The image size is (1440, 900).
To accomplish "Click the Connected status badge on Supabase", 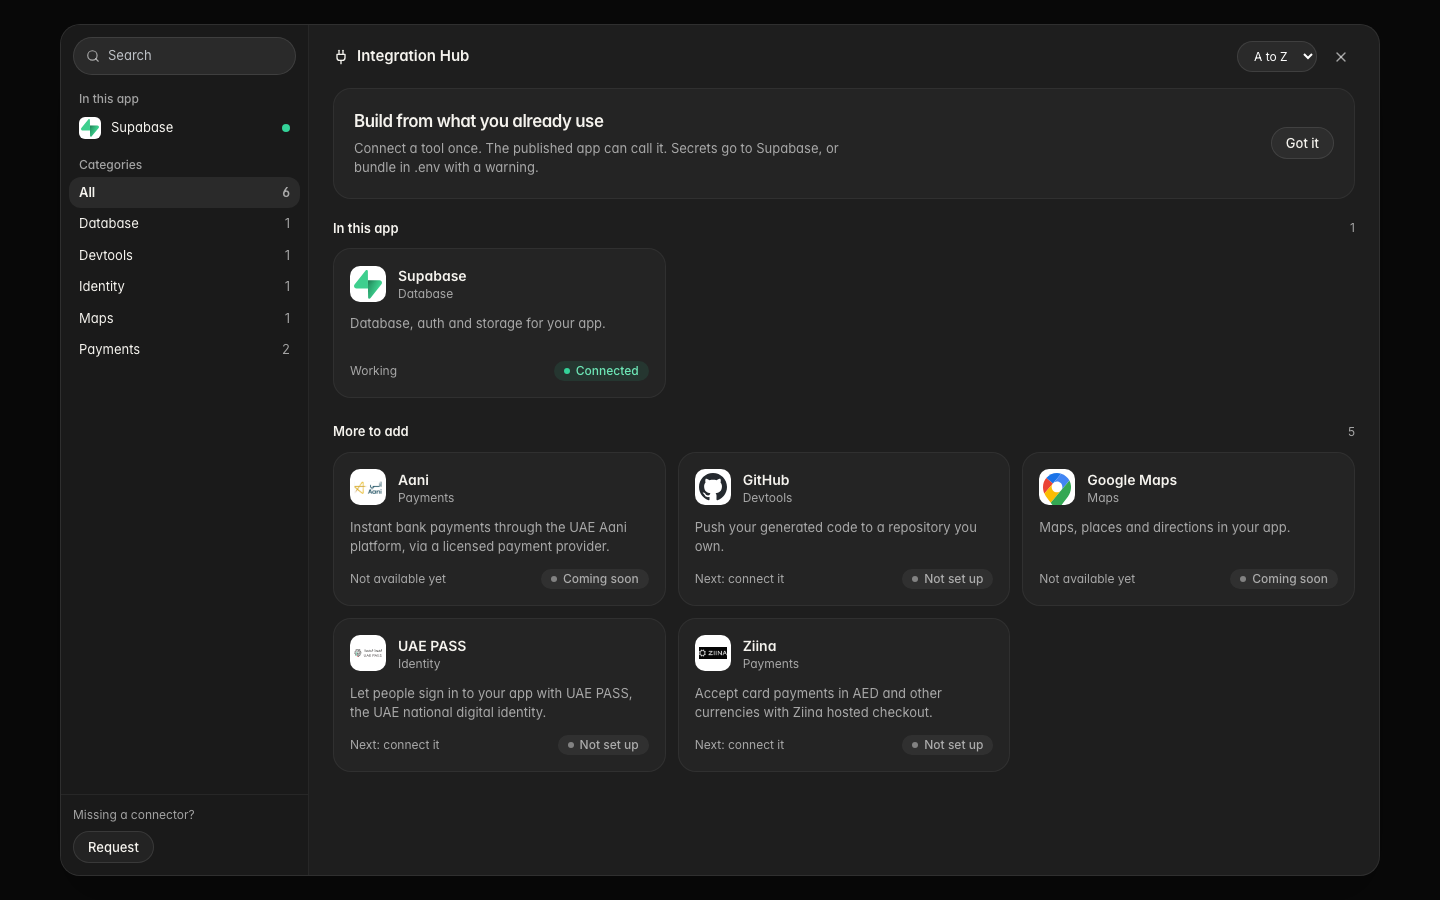I will pyautogui.click(x=601, y=371).
